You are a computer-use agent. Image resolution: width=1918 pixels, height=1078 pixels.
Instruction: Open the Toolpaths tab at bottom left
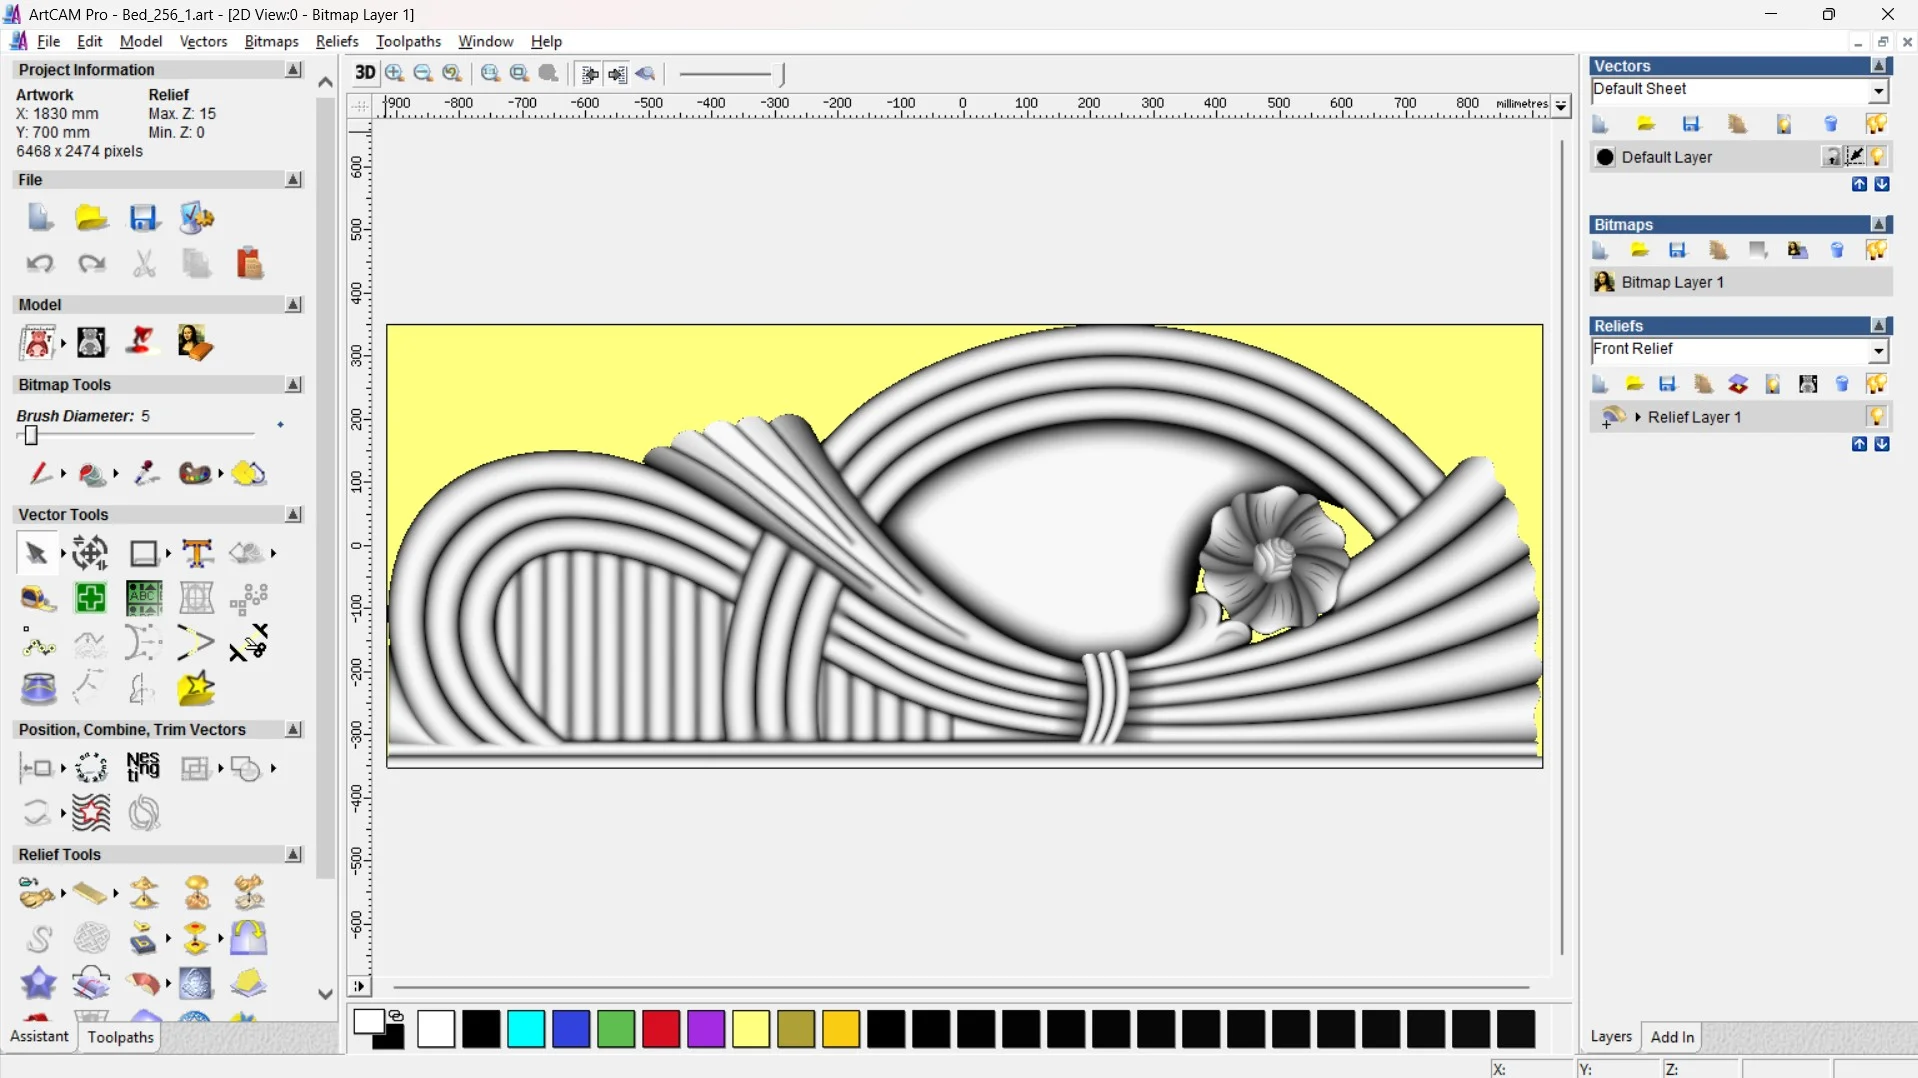[120, 1037]
